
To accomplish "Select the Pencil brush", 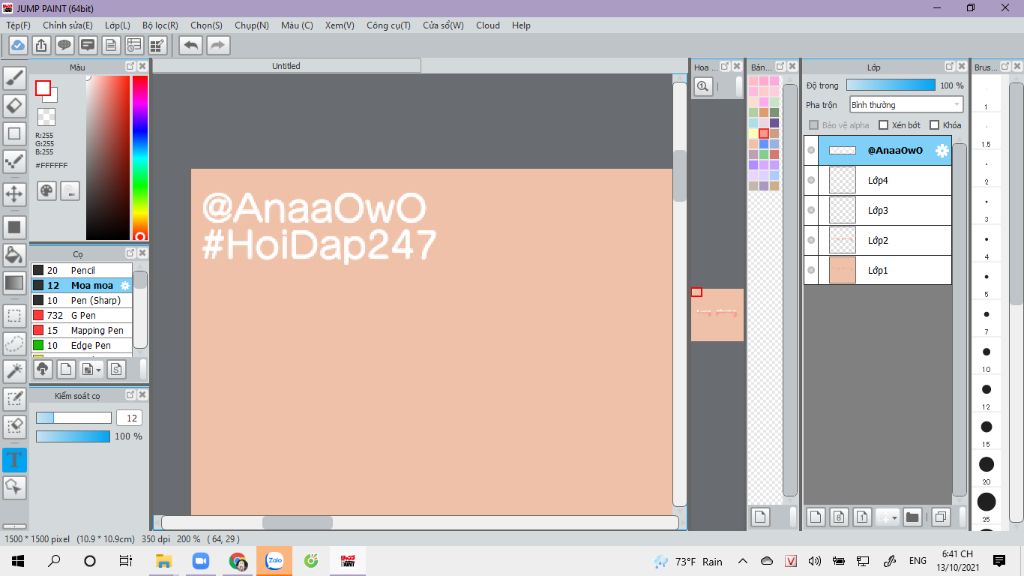I will (x=82, y=270).
